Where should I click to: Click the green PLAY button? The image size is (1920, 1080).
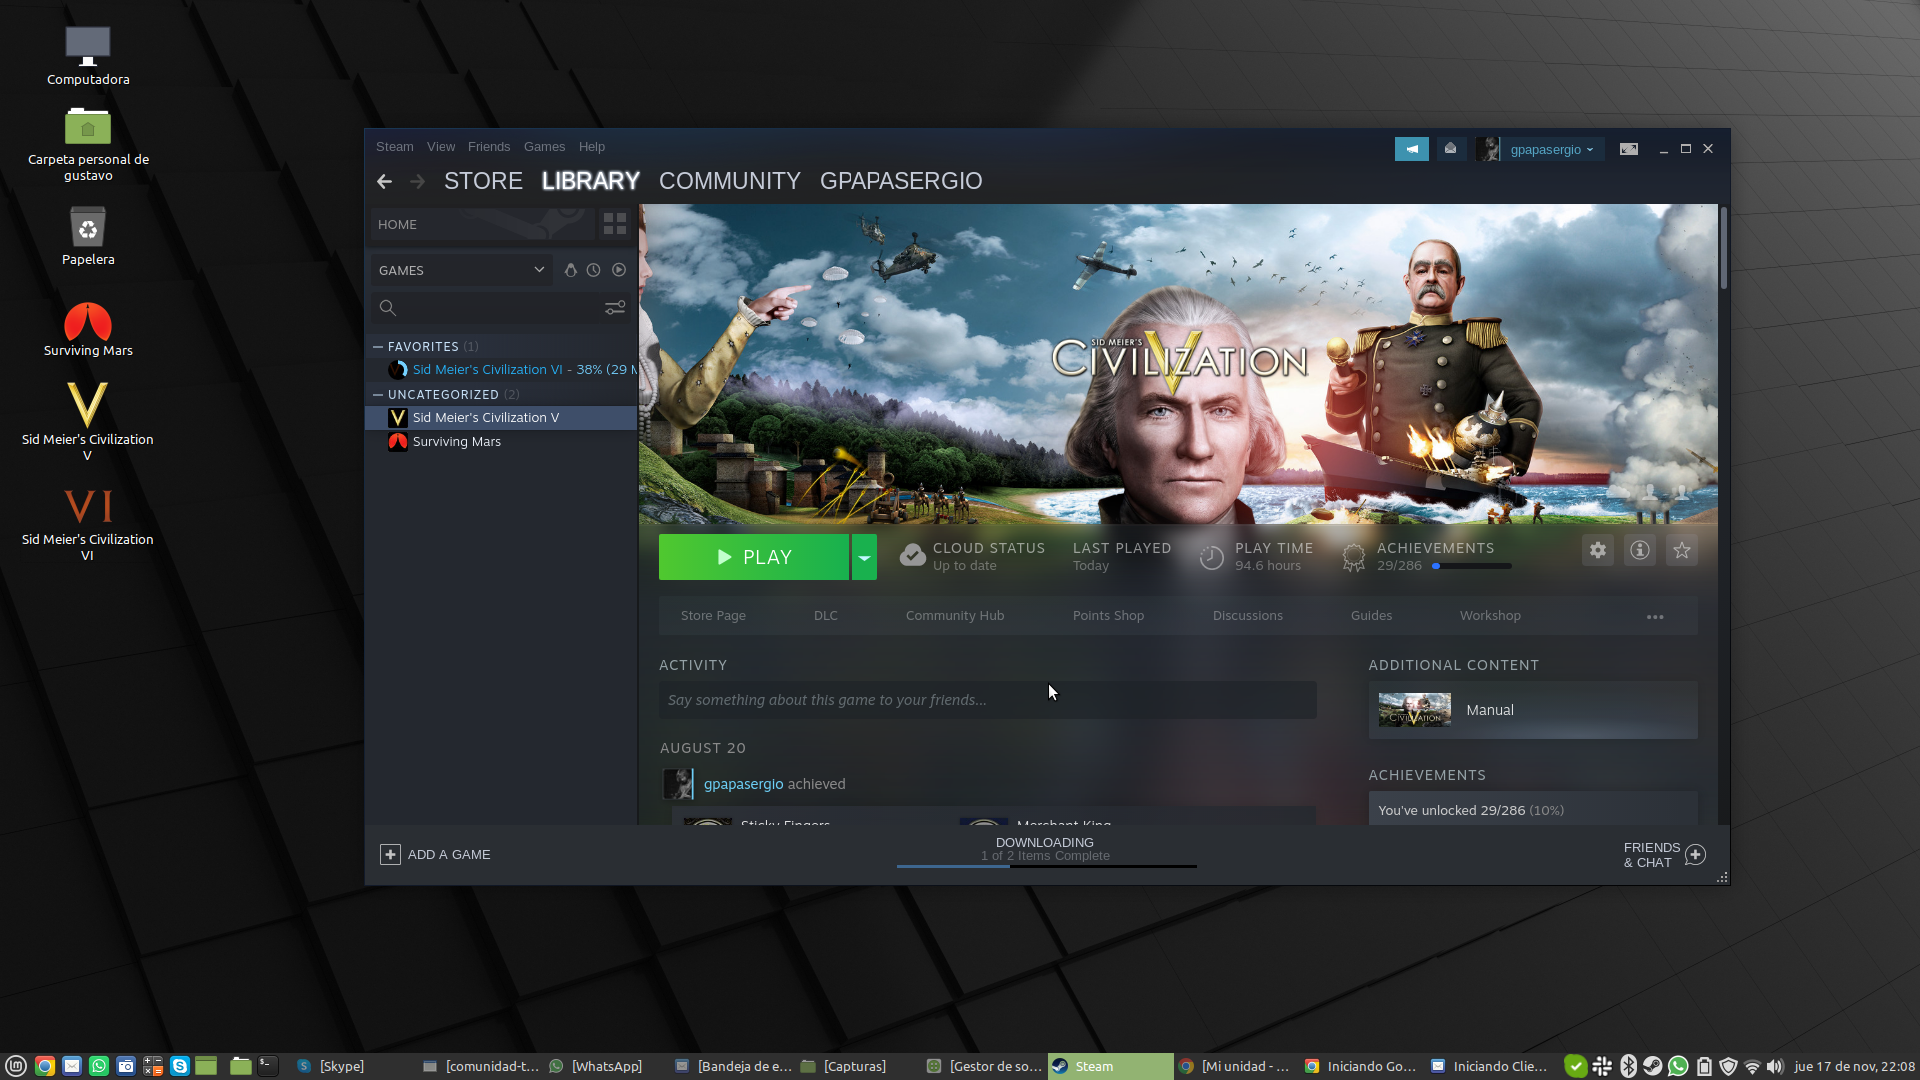[754, 557]
